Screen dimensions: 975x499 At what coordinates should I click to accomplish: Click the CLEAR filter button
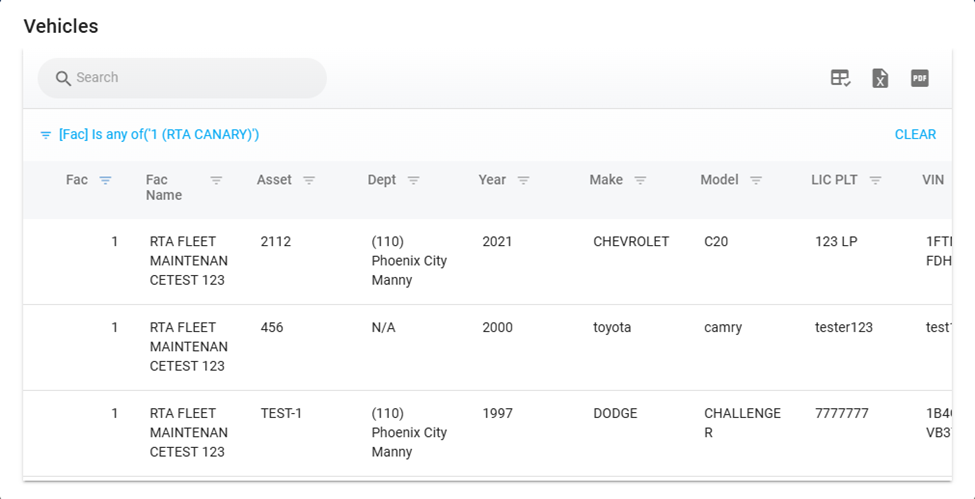point(915,135)
